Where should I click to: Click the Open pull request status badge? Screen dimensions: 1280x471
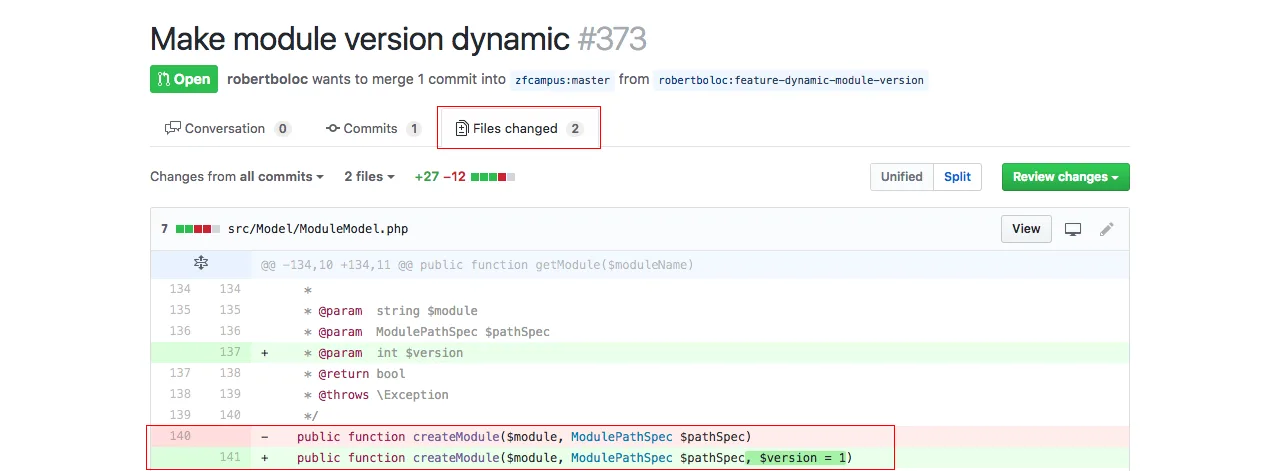(184, 79)
